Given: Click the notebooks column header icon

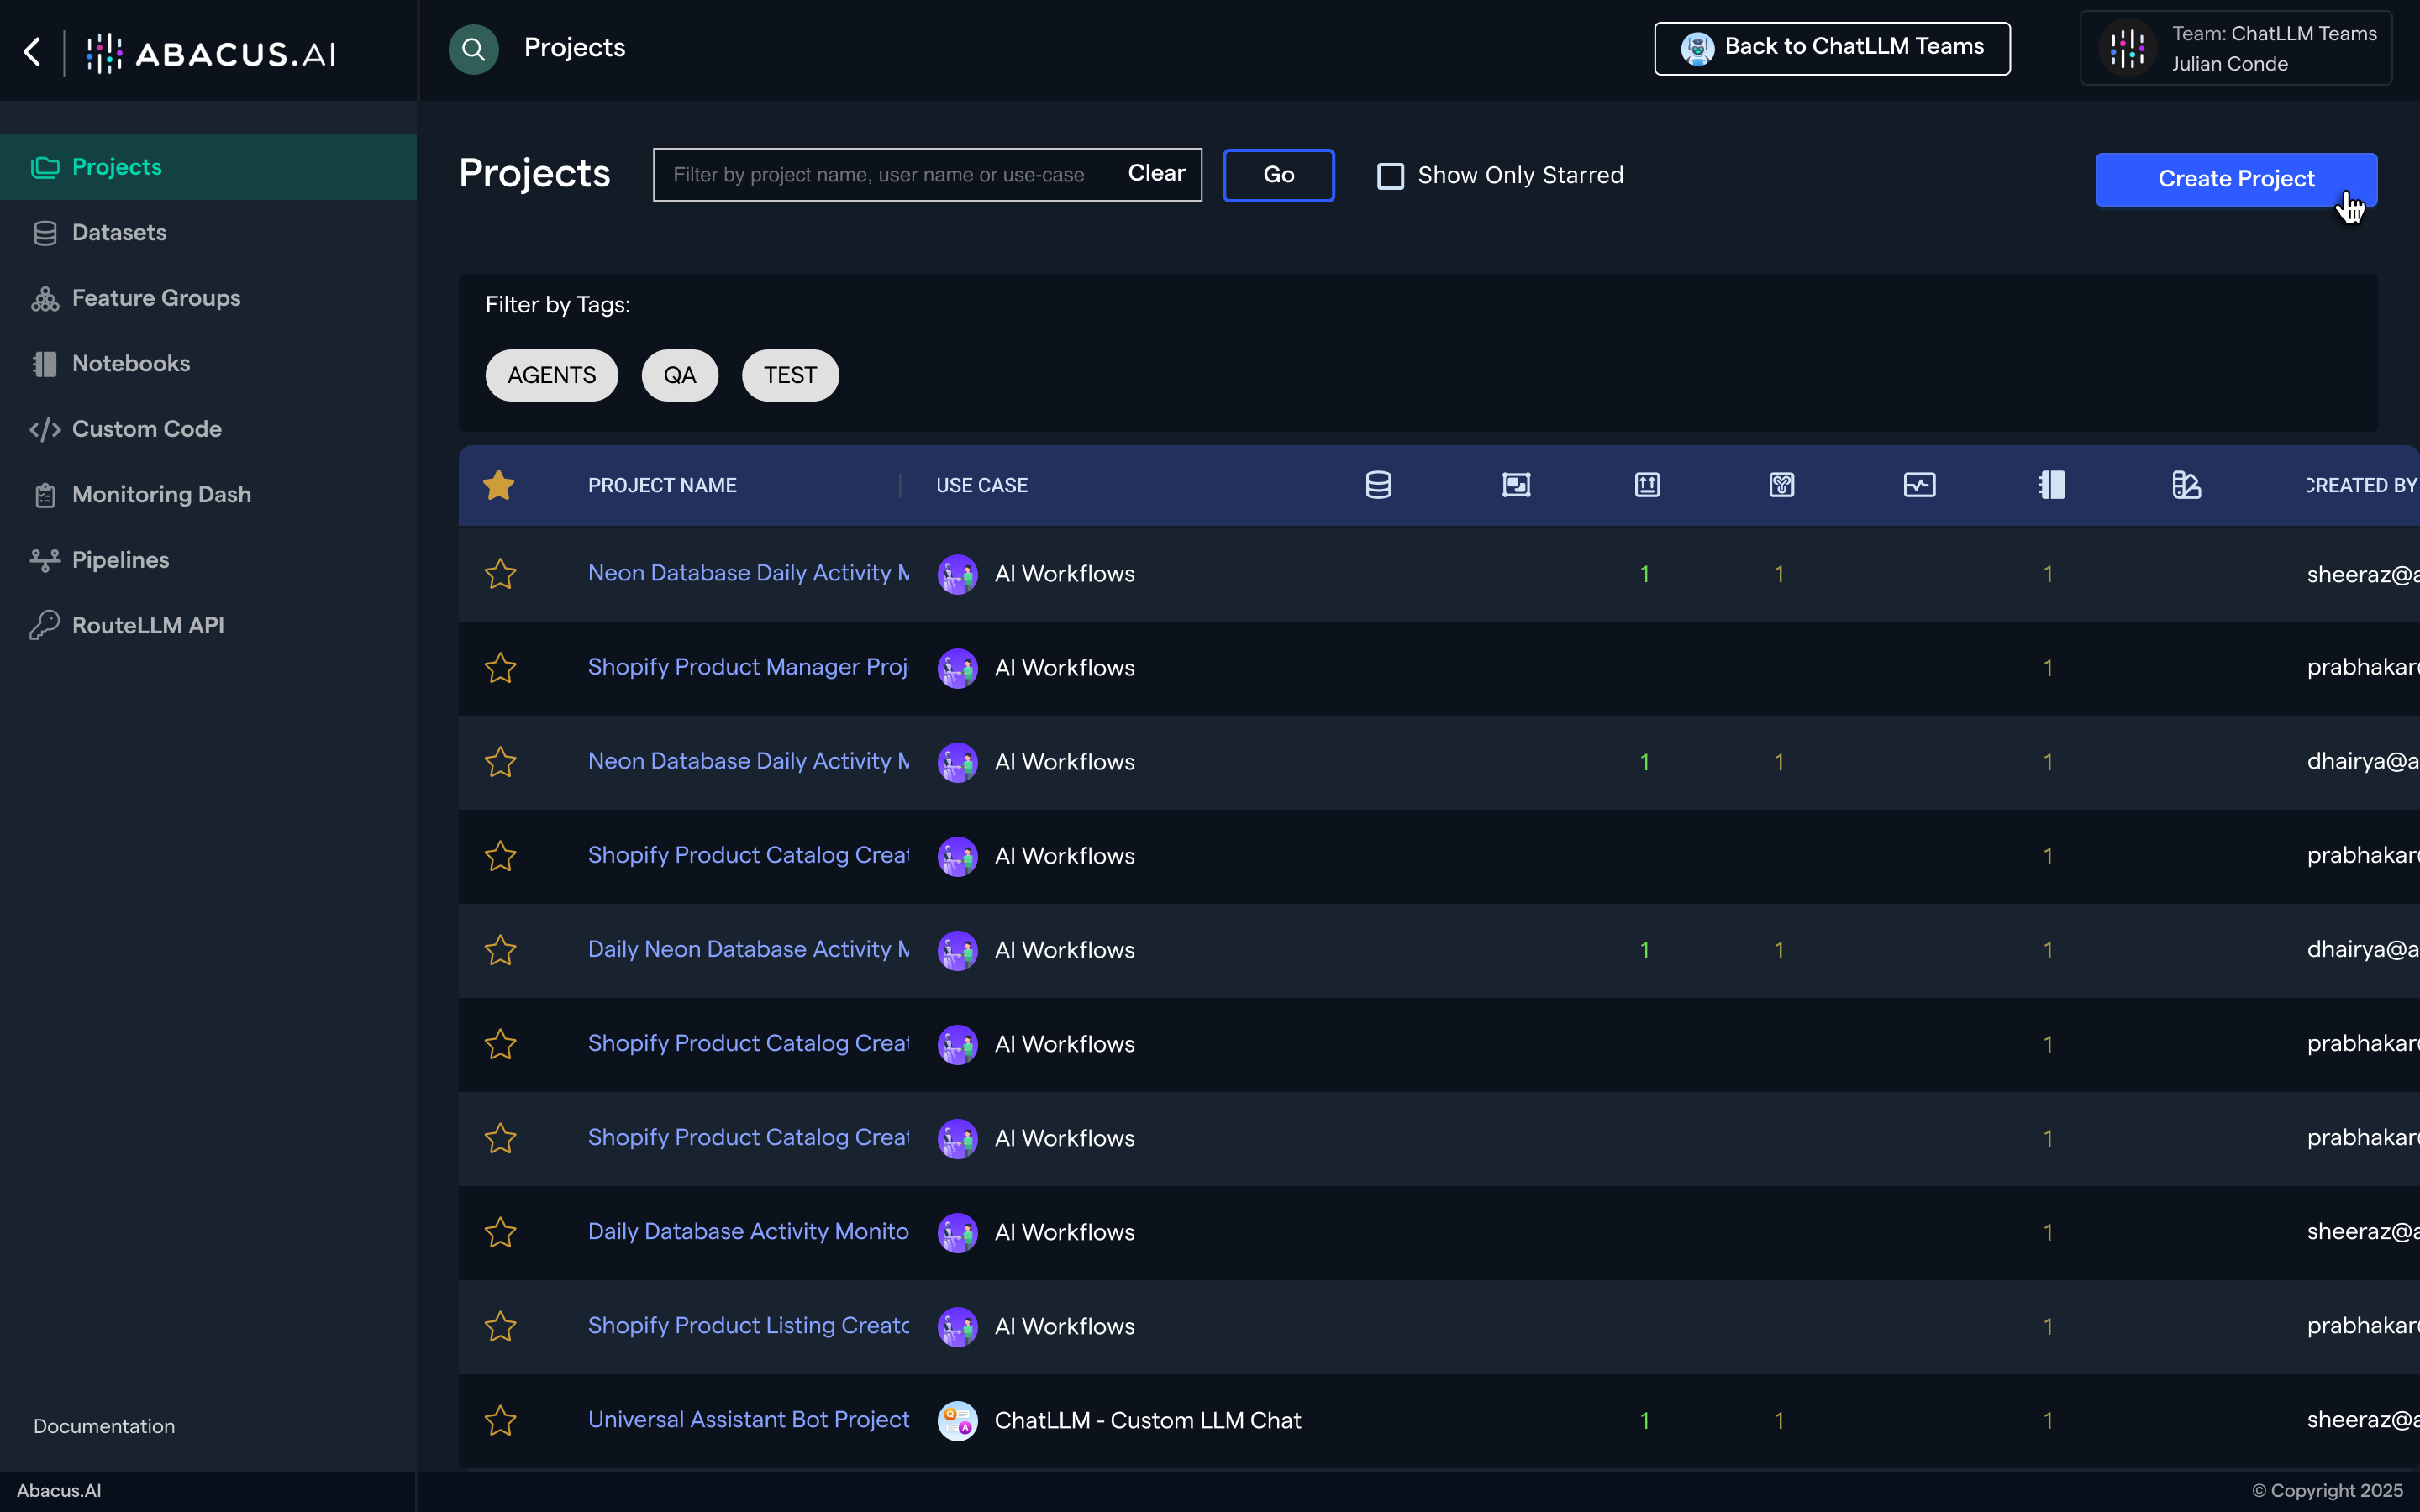Looking at the screenshot, I should tap(2051, 485).
